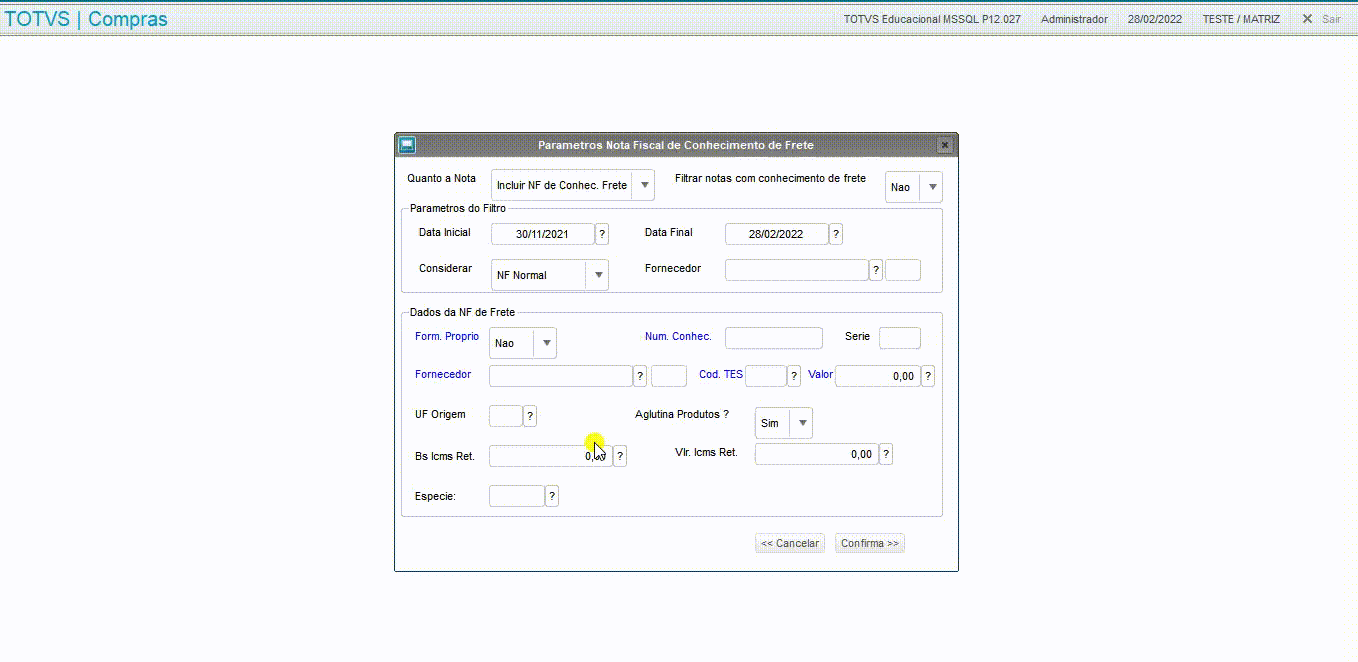Click the Aglutina Produtos ? label
This screenshot has width=1358, height=662.
coord(682,414)
